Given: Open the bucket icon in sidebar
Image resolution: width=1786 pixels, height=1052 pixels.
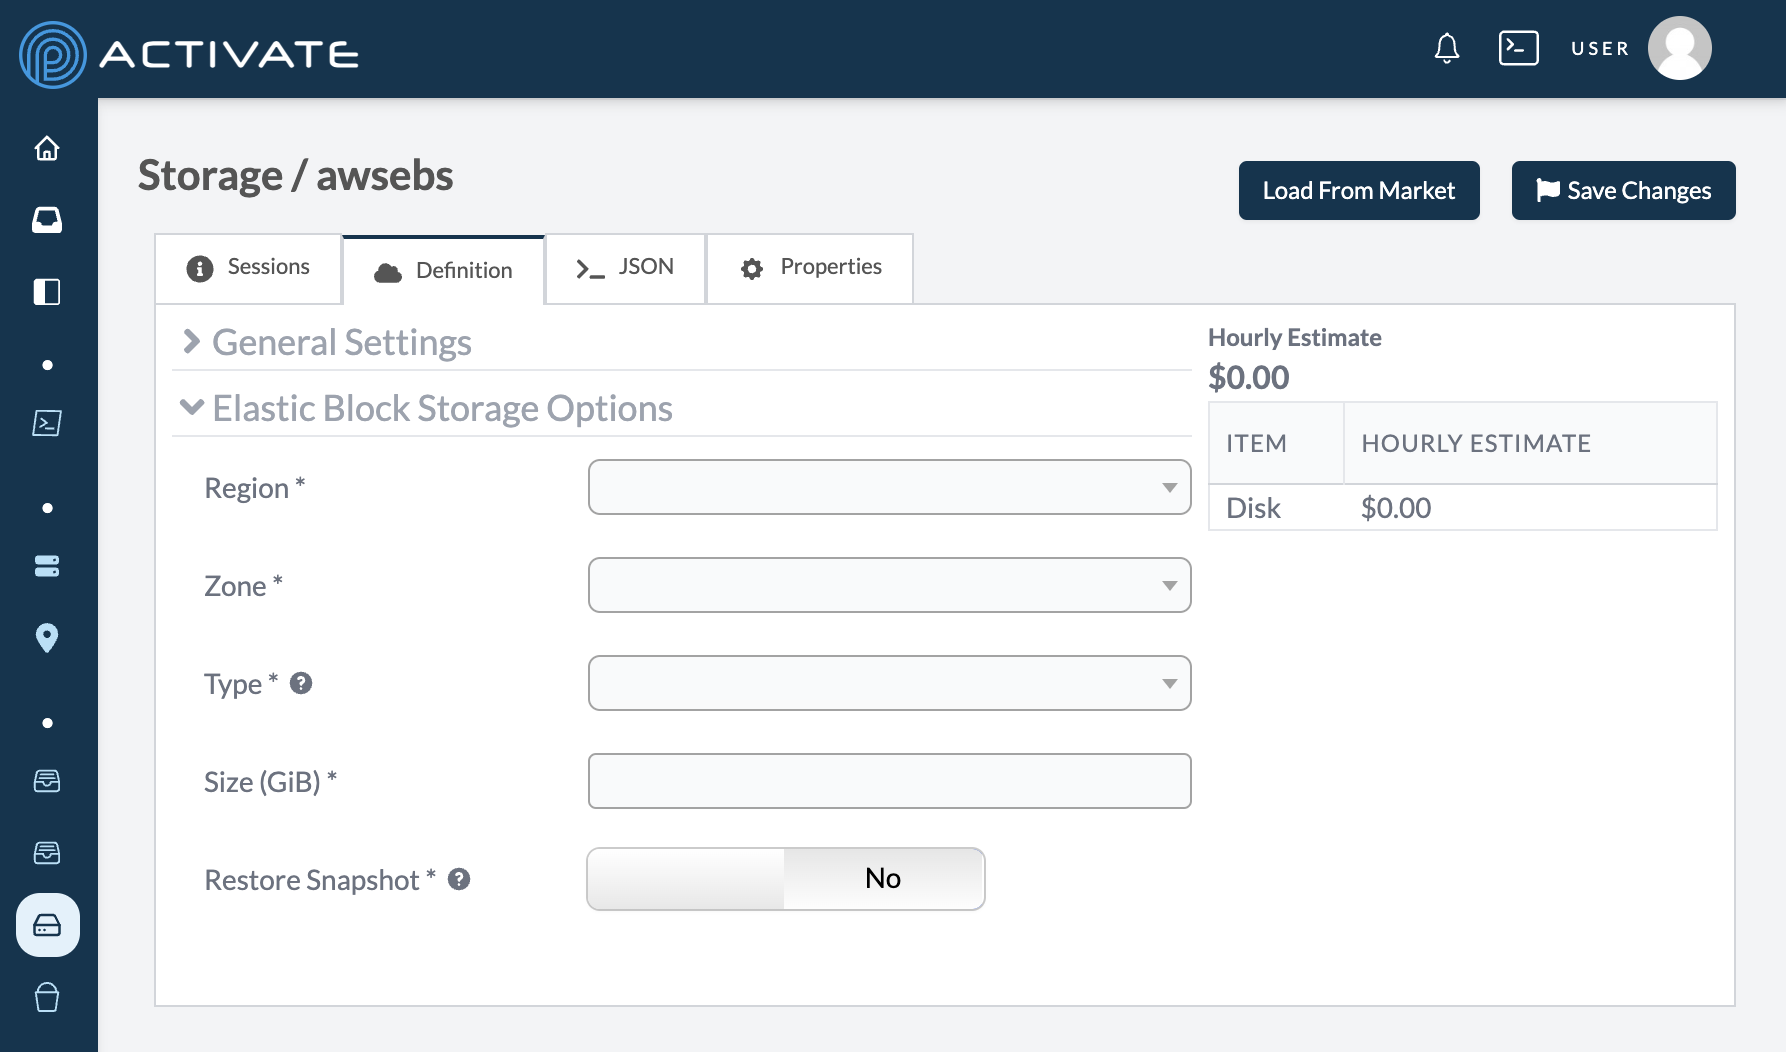Looking at the screenshot, I should click(47, 997).
